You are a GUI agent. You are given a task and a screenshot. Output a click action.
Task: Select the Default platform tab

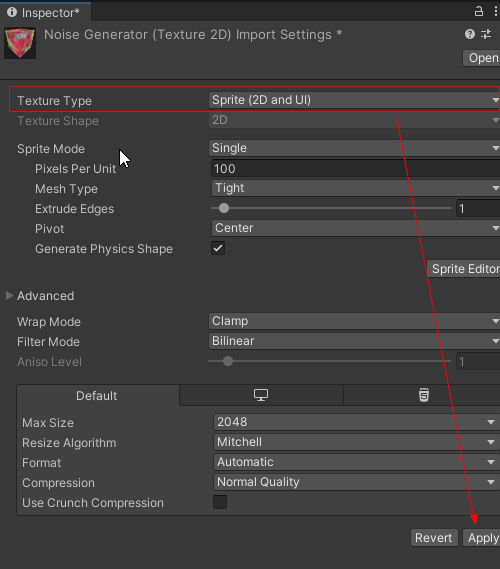[x=98, y=395]
